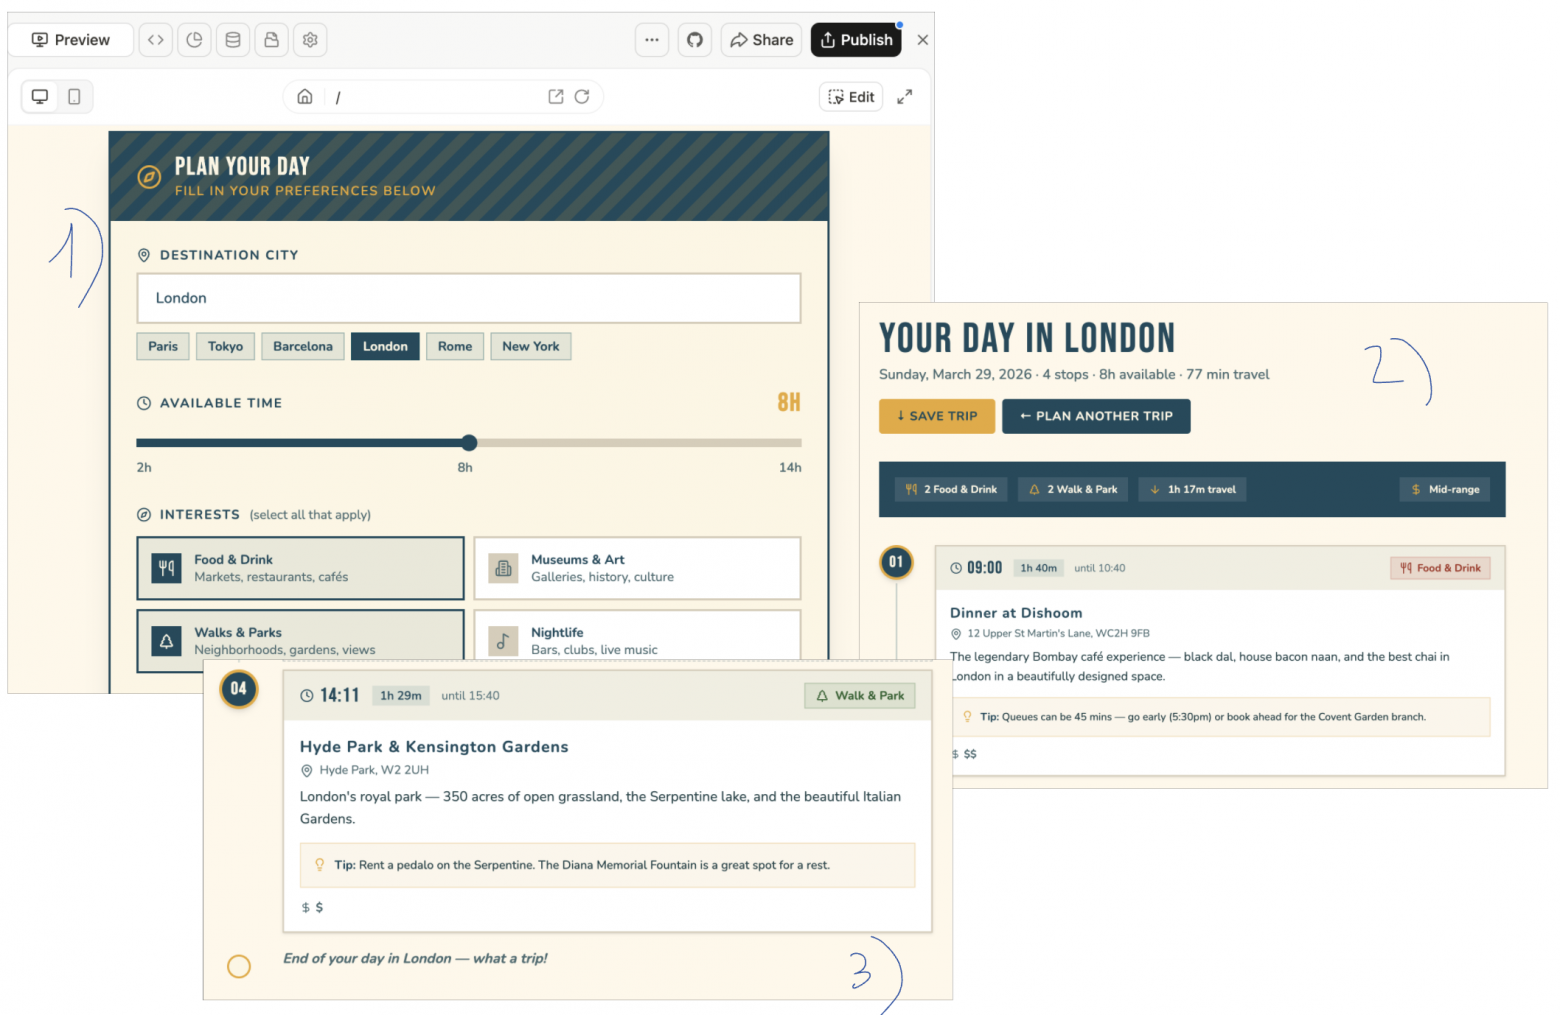Click the Mid-range budget chip

(x=1445, y=490)
